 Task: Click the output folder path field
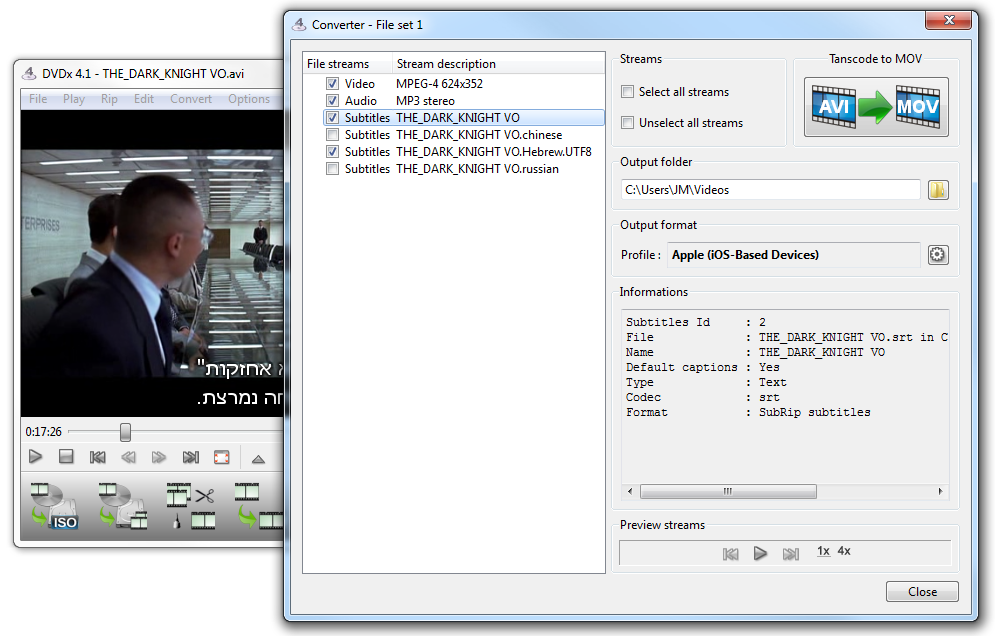770,190
